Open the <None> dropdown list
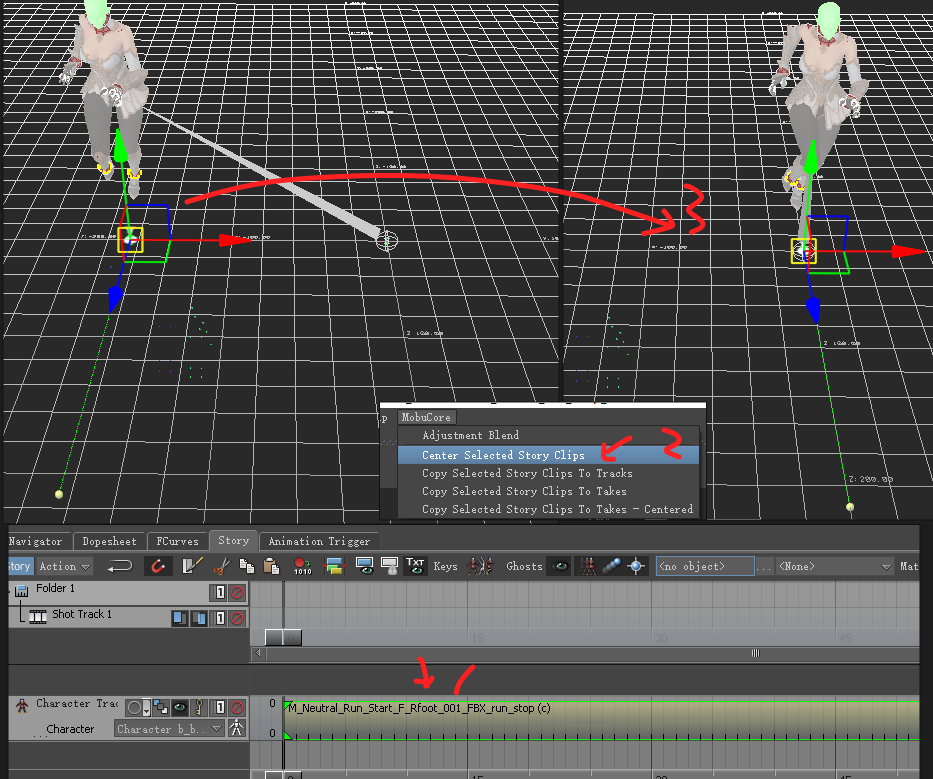933x779 pixels. click(x=834, y=567)
